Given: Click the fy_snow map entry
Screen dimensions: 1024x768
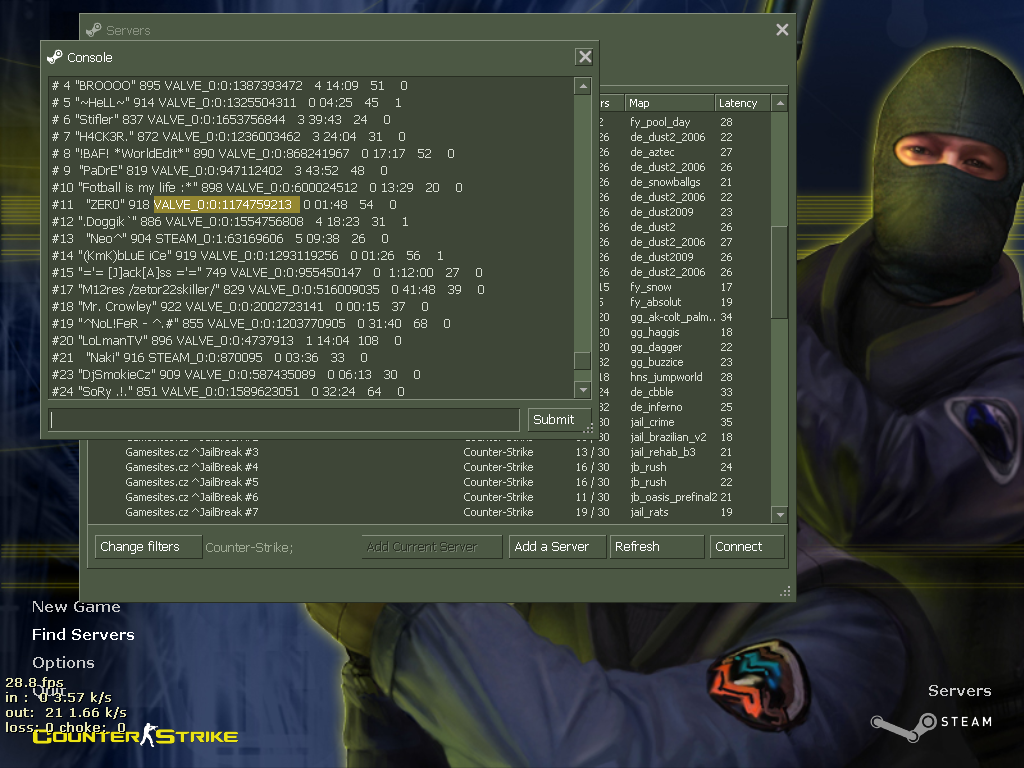Looking at the screenshot, I should [650, 287].
